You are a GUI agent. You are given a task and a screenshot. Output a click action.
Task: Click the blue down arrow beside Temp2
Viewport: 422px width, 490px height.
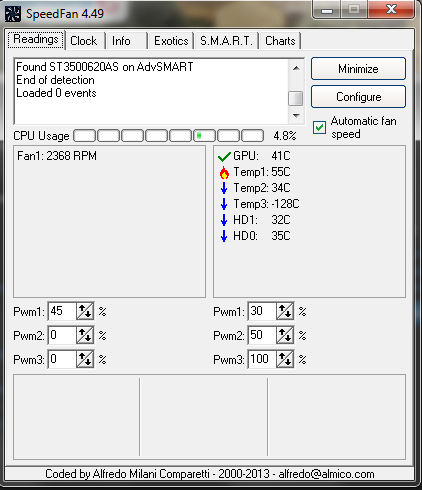click(224, 188)
